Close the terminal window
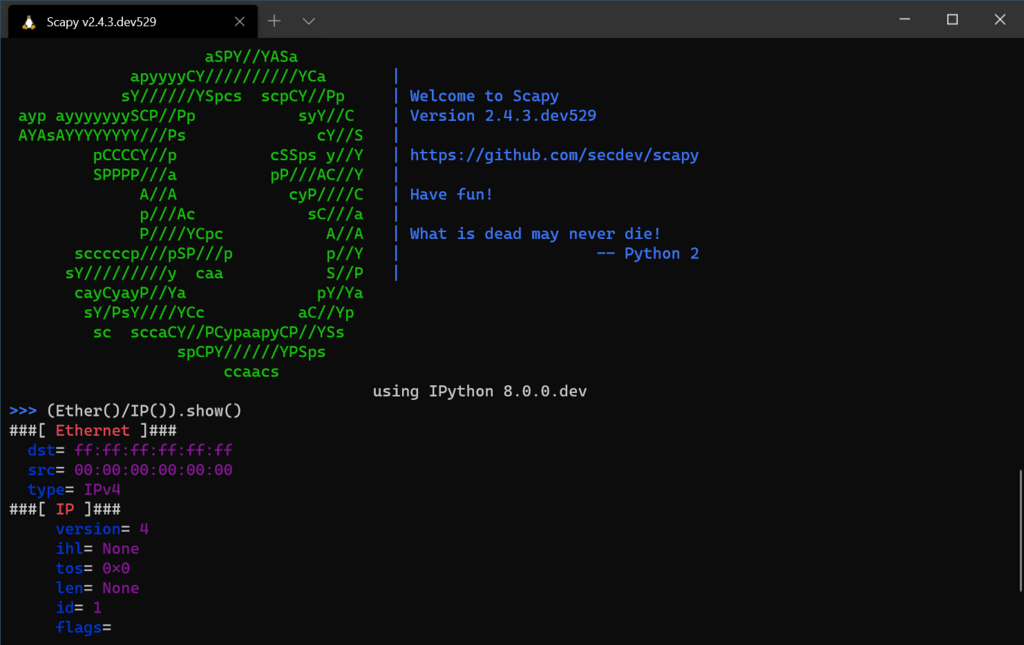 pyautogui.click(x=1000, y=20)
